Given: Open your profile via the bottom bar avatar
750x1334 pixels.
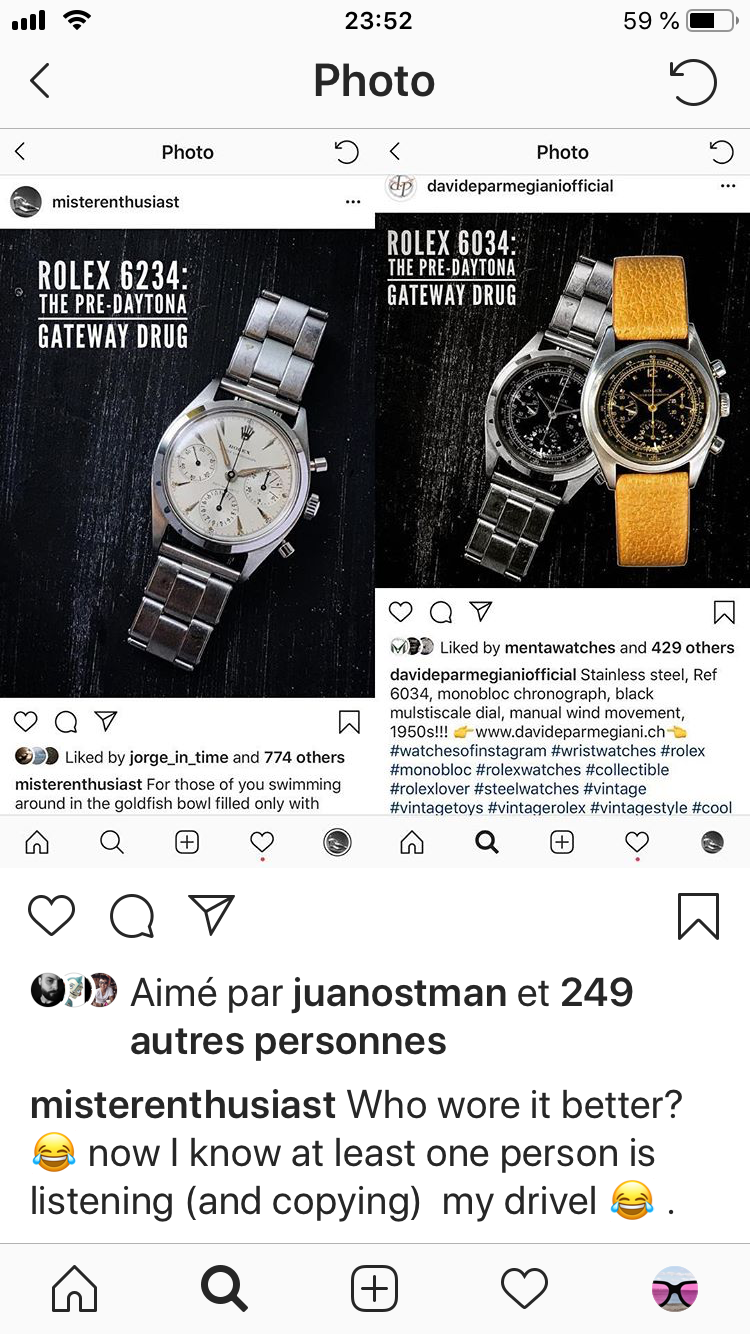Looking at the screenshot, I should [x=674, y=1289].
